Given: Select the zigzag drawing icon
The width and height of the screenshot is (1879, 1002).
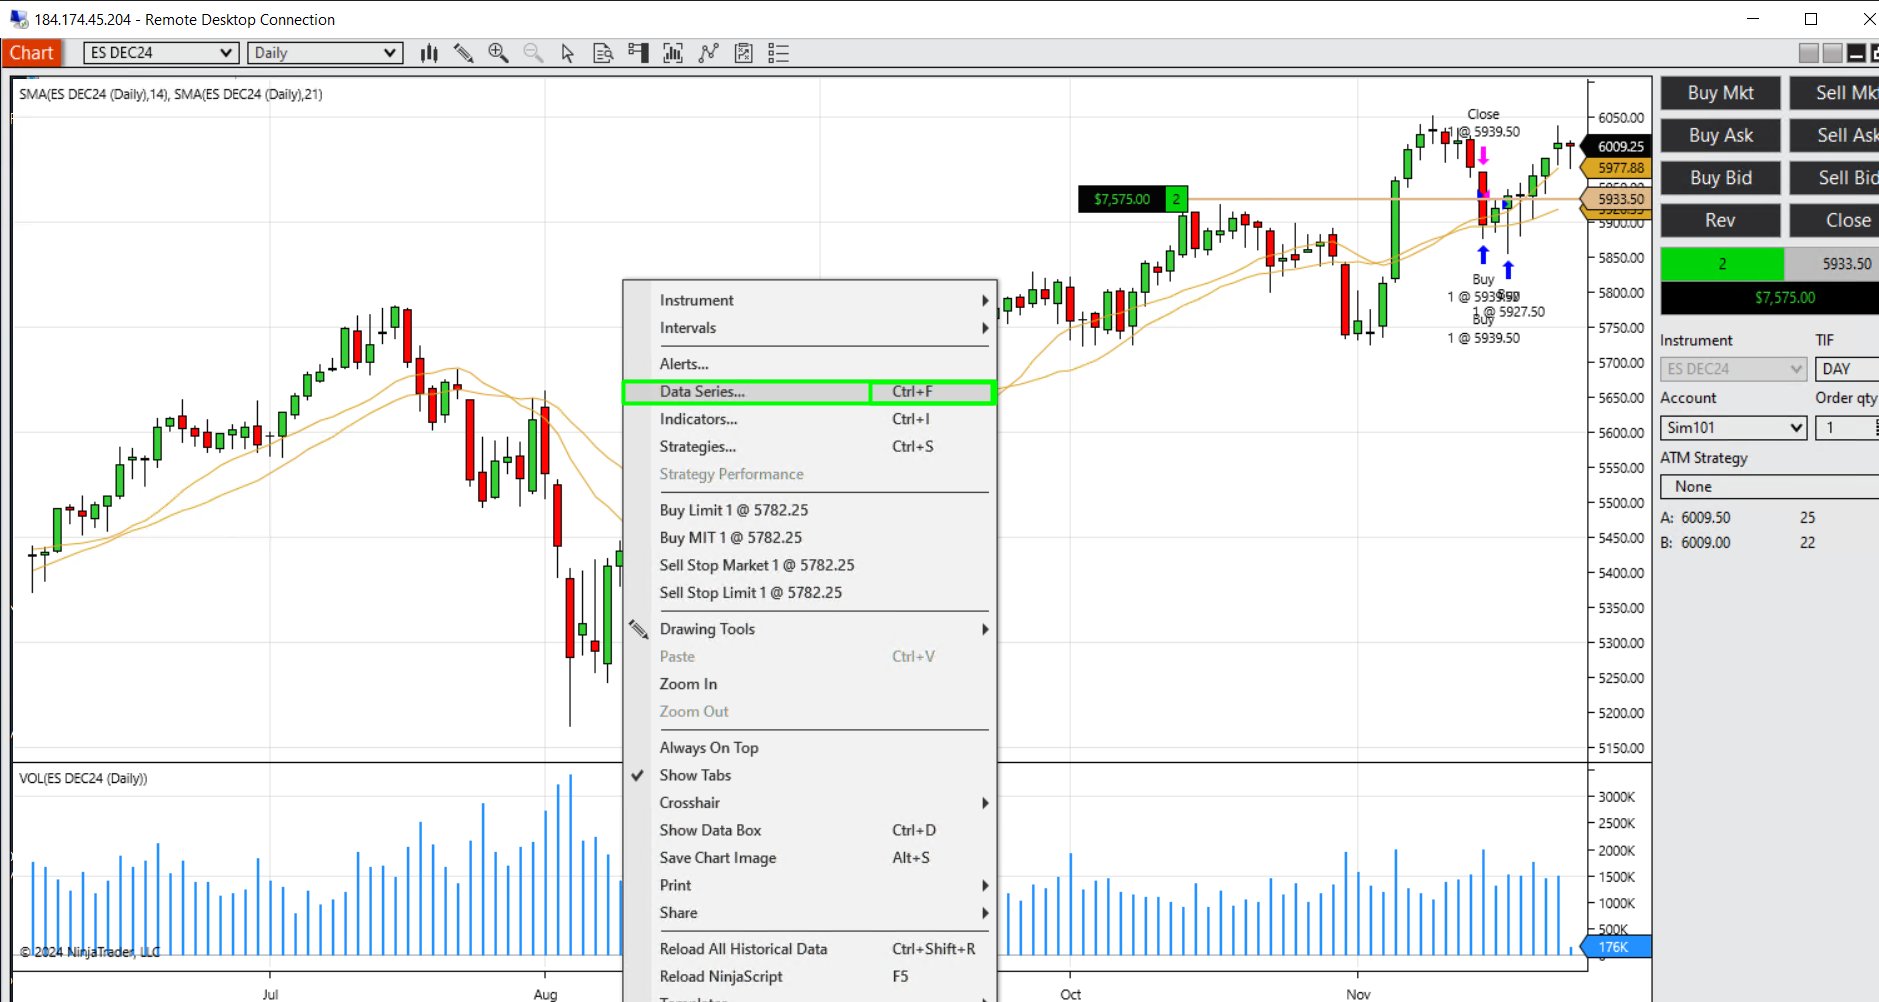Looking at the screenshot, I should [709, 52].
